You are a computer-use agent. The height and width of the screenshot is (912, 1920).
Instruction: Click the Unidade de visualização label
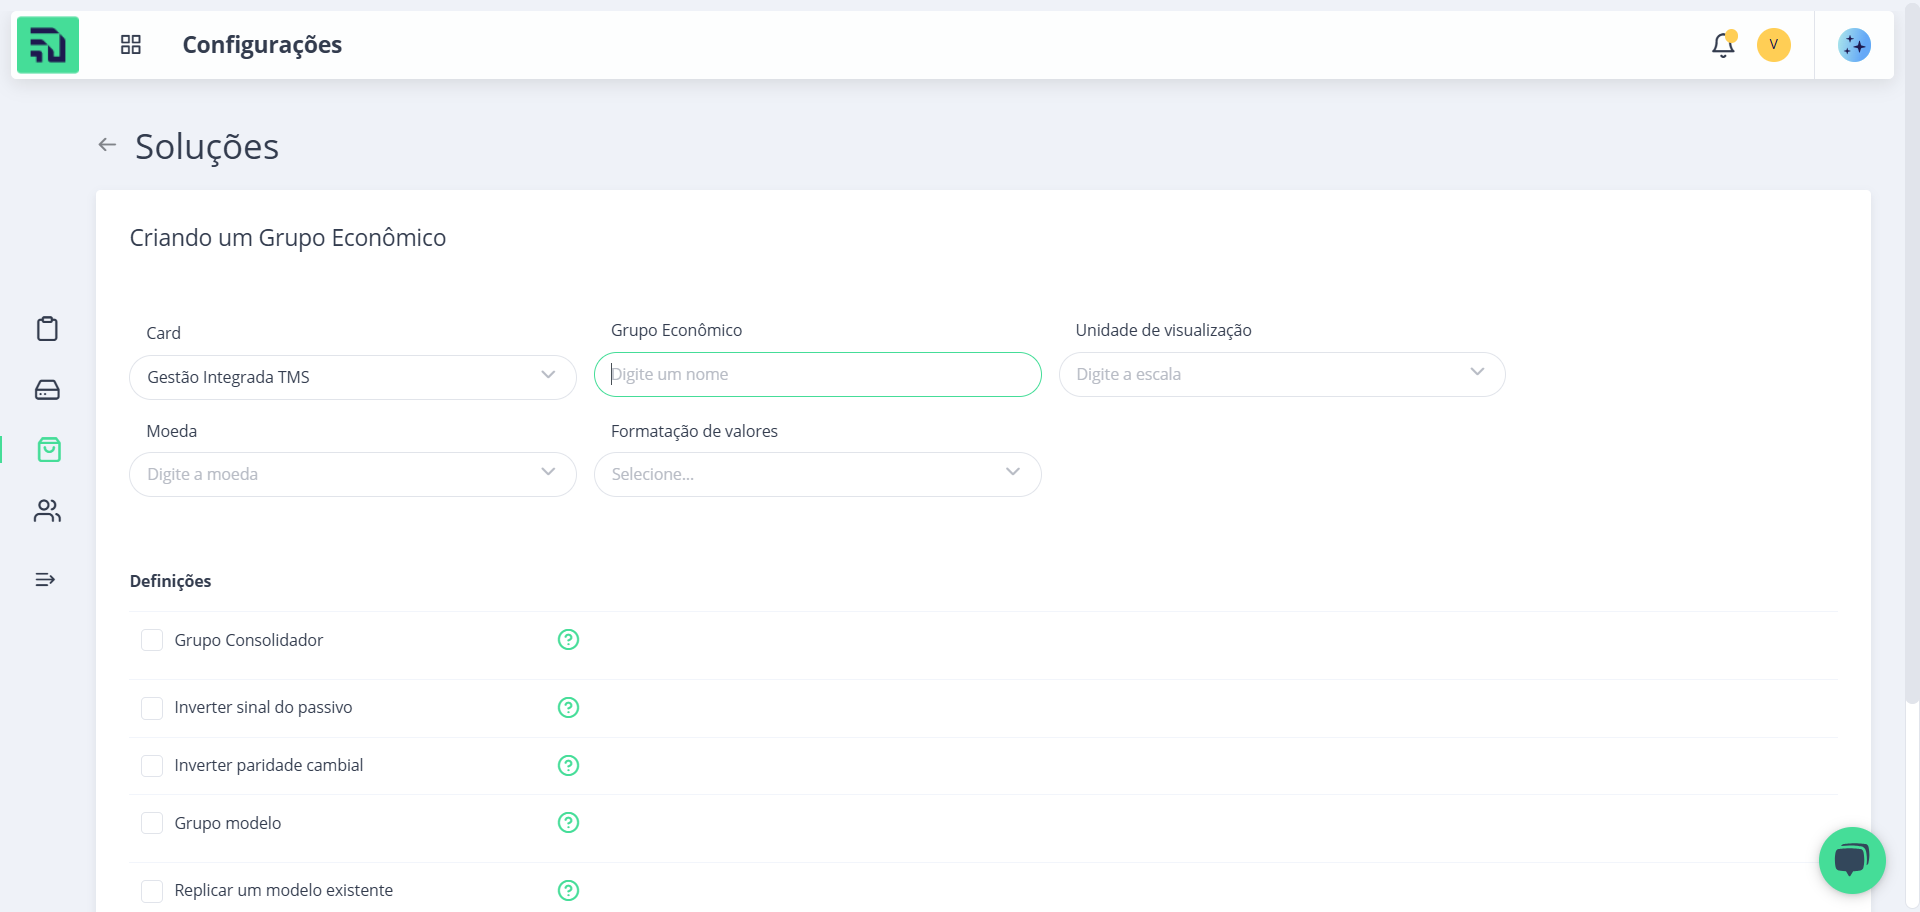1164,330
